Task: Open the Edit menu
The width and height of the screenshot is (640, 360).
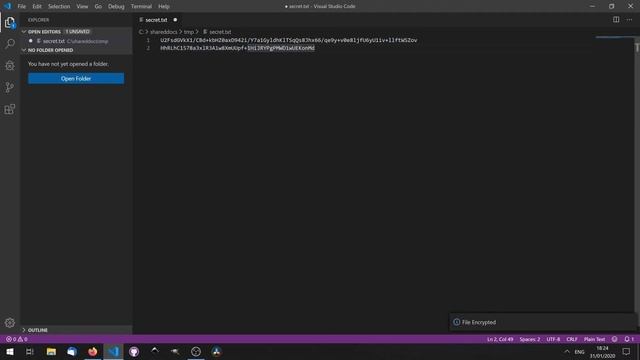Action: [x=37, y=6]
